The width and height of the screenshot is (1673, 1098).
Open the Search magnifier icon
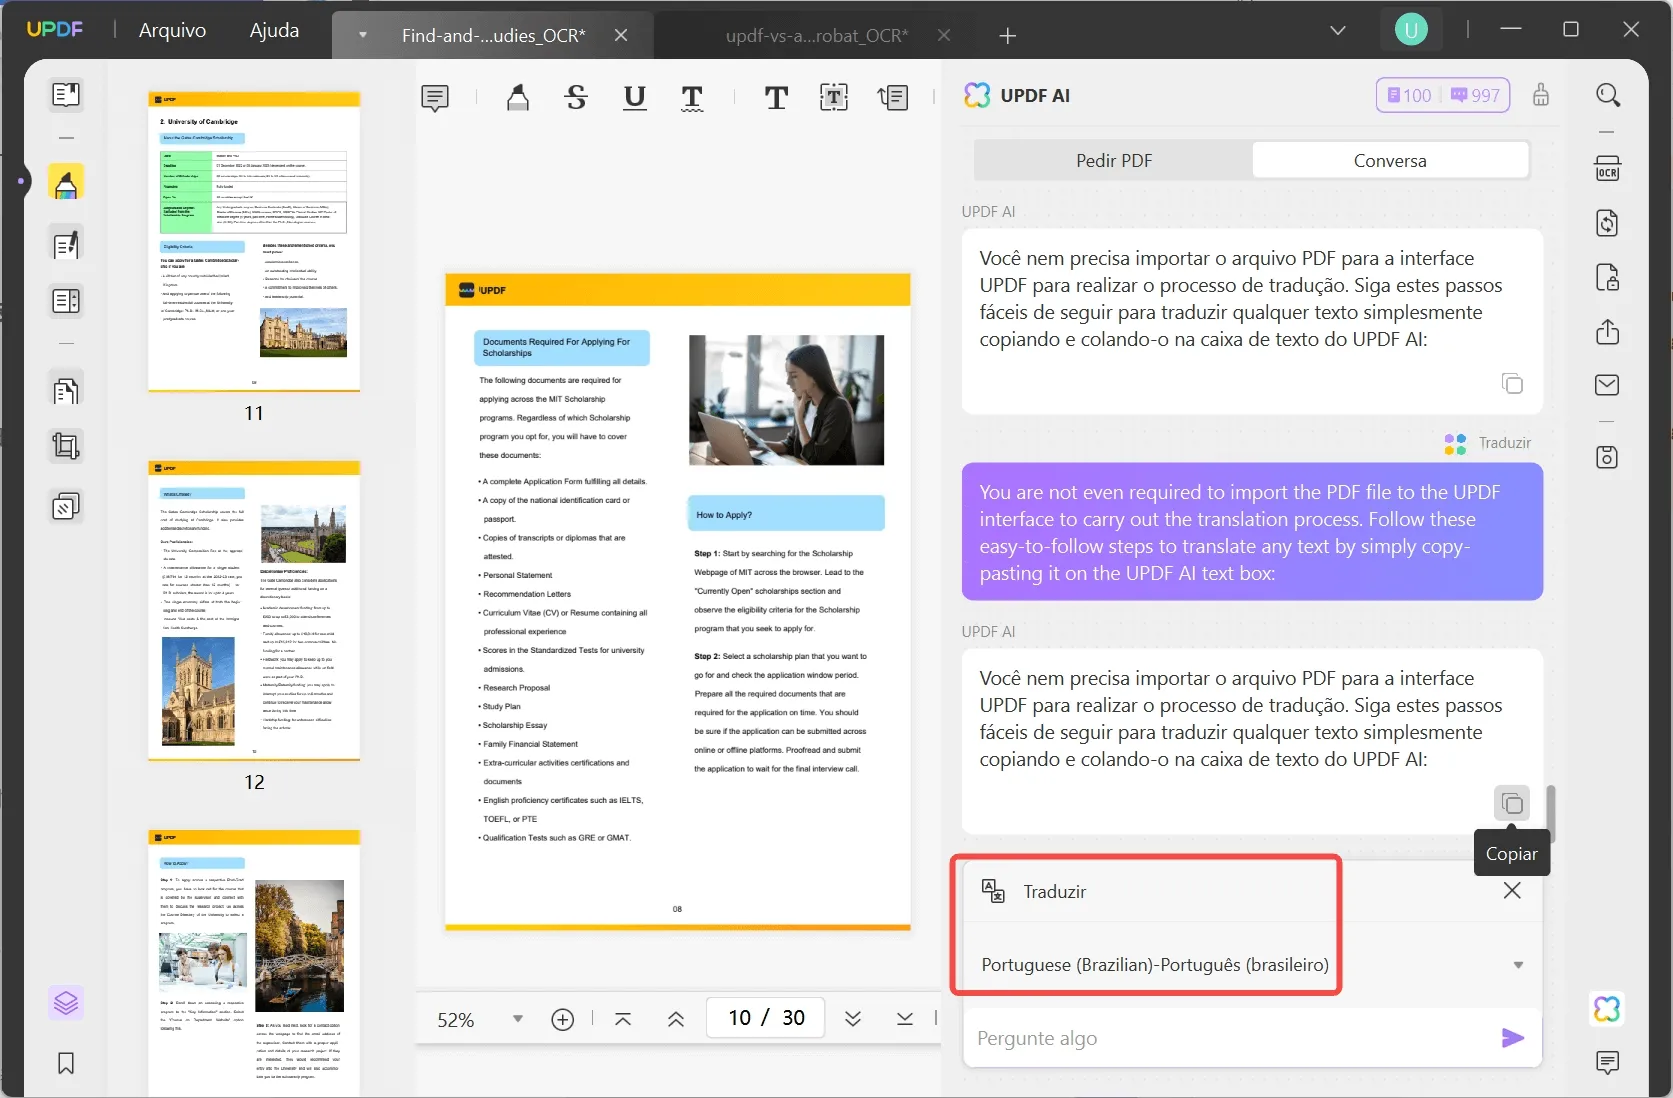1608,96
